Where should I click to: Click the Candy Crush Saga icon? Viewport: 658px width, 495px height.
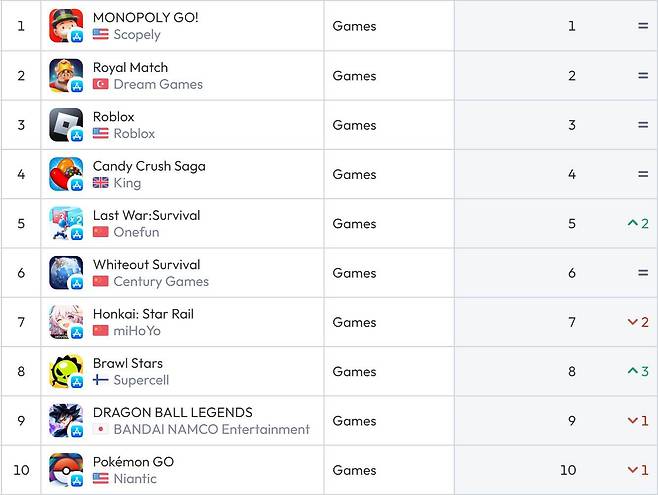(66, 174)
